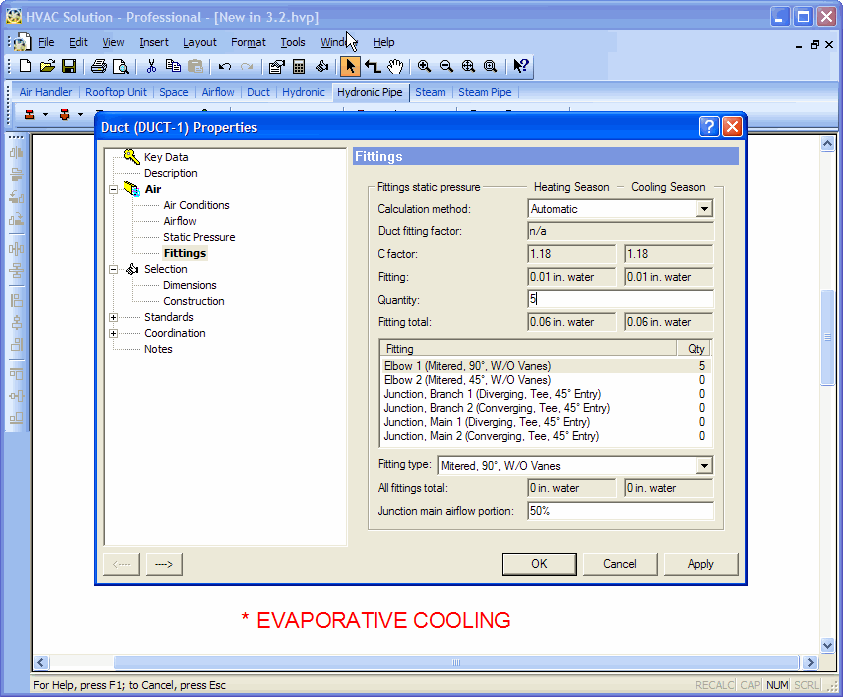Click the Print icon

click(x=99, y=66)
